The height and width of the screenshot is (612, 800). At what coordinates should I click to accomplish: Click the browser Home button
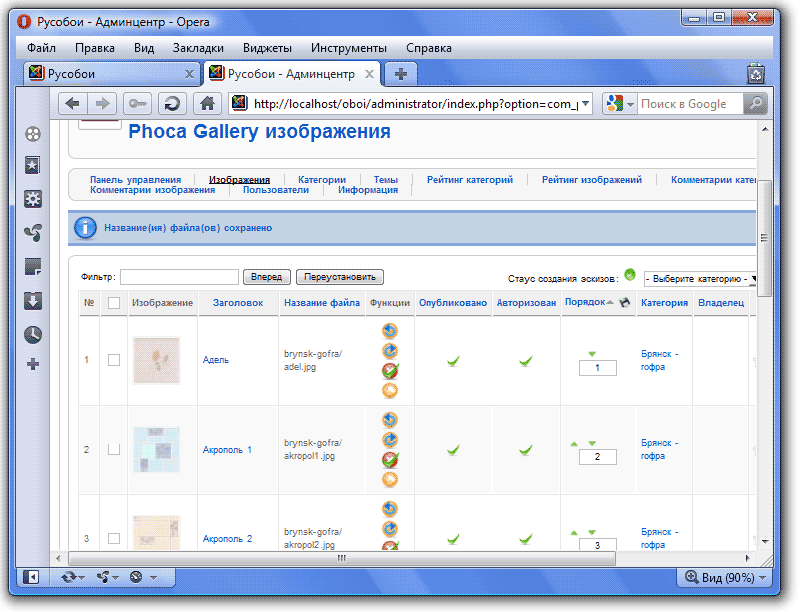[207, 103]
